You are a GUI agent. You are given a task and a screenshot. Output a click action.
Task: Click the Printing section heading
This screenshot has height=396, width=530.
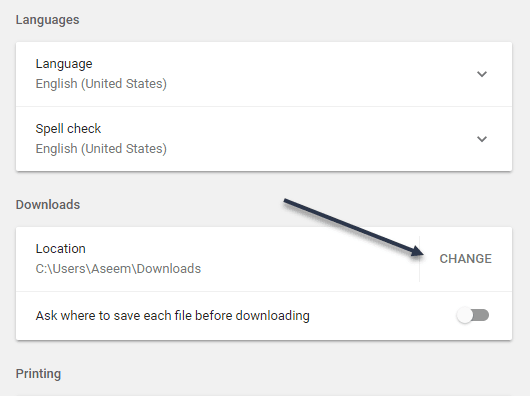pos(38,374)
